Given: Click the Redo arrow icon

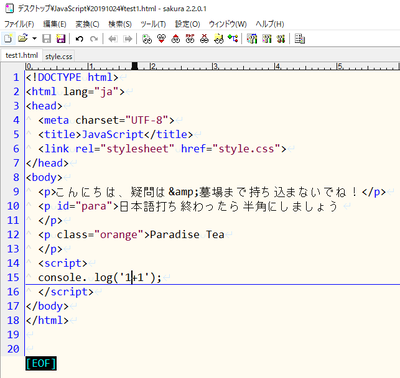Looking at the screenshot, I should (94, 39).
